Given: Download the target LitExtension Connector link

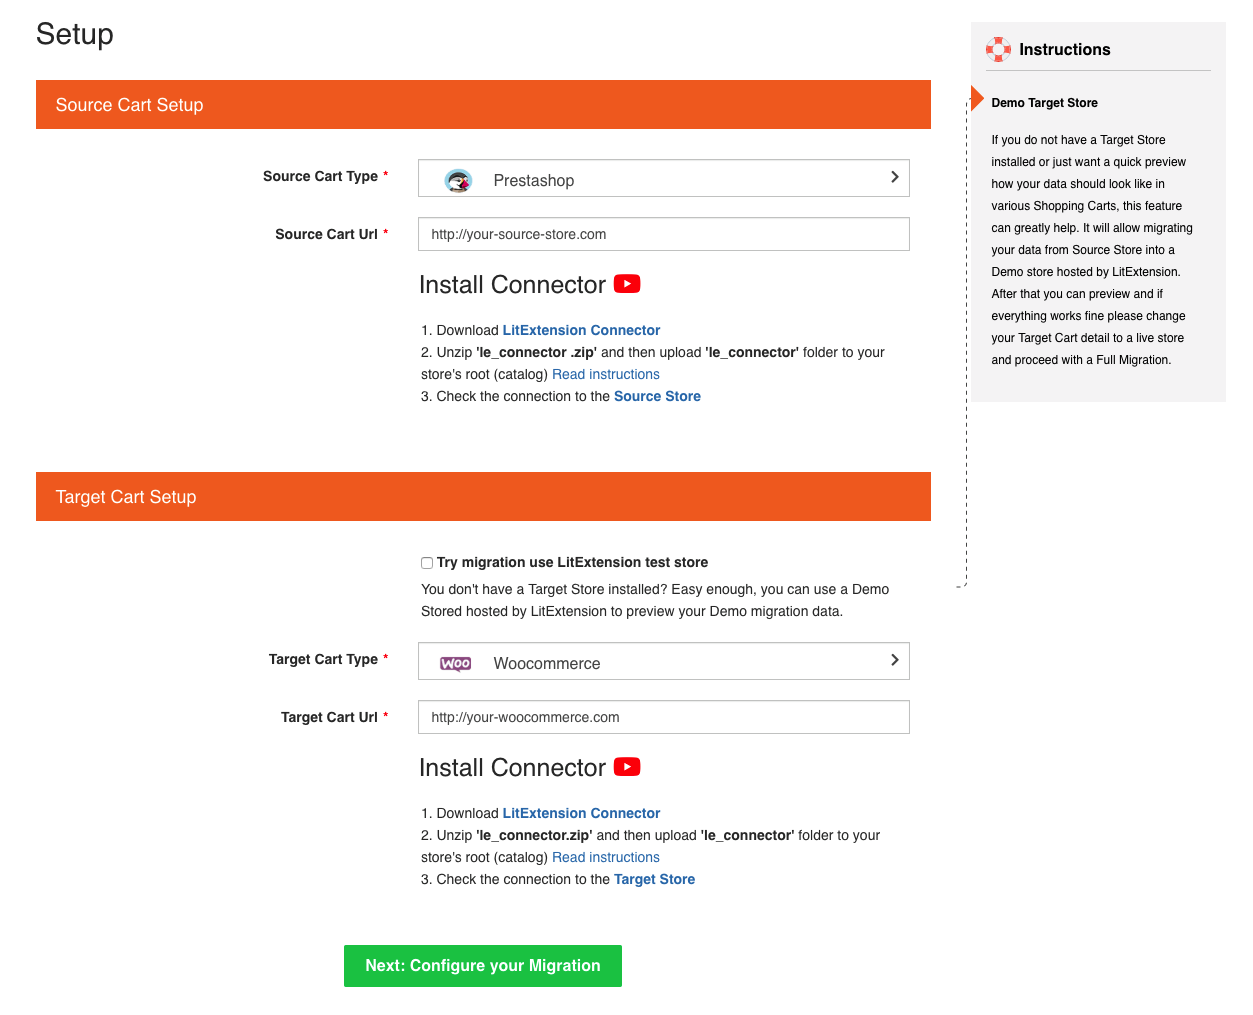Looking at the screenshot, I should coord(581,813).
